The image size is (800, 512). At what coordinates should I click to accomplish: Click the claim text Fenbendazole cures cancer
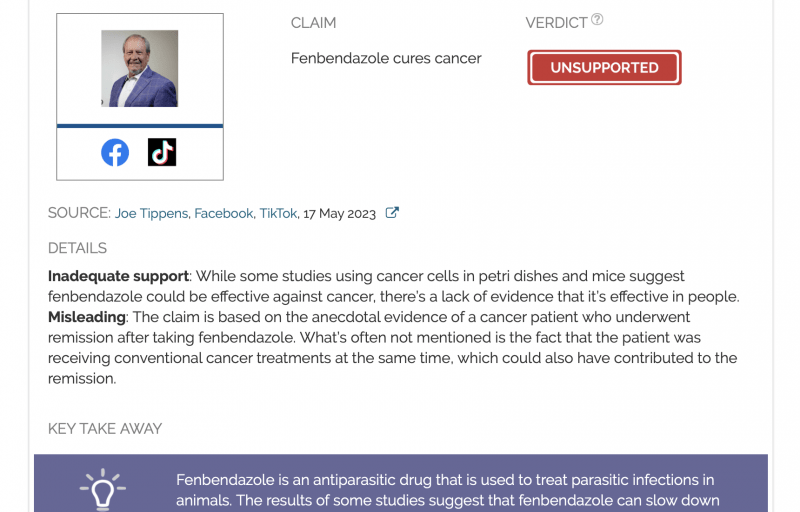[x=386, y=58]
